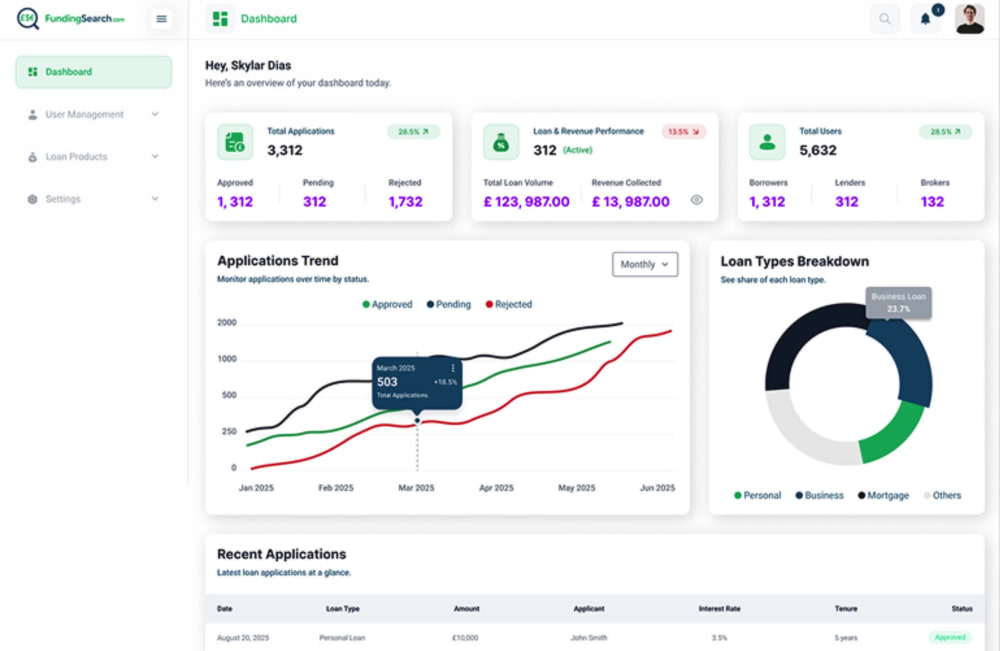Select Dashboard in the sidebar
This screenshot has height=651, width=1000.
(94, 72)
